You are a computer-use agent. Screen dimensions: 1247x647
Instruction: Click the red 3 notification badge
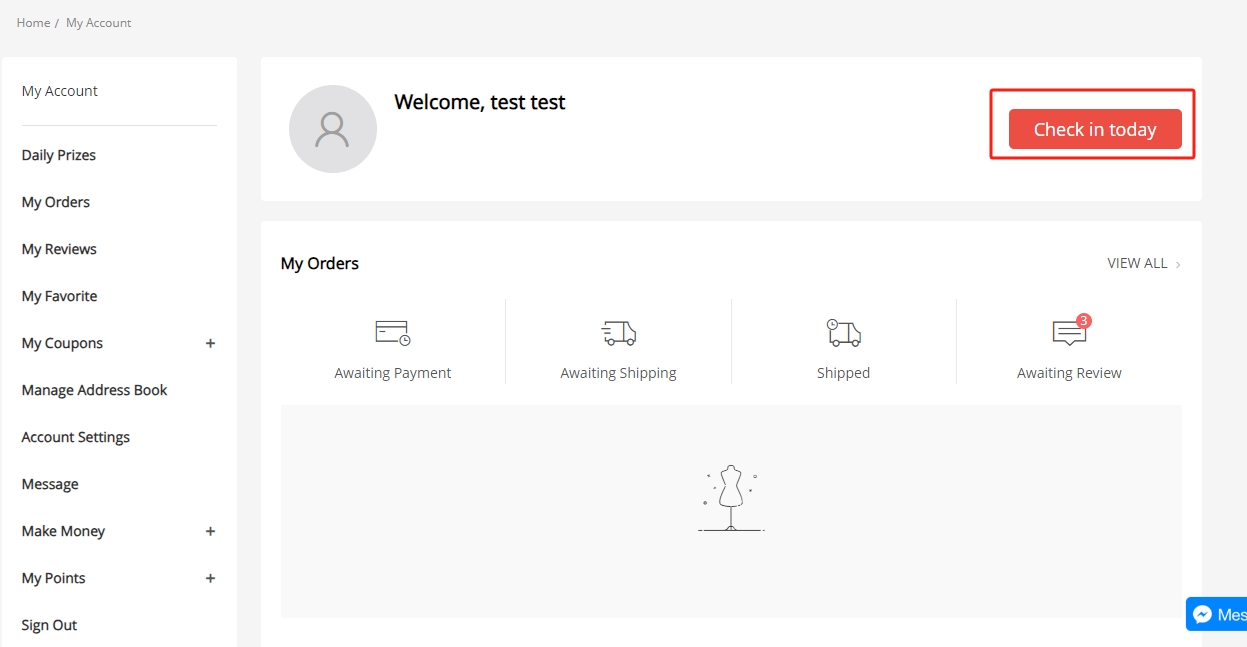tap(1084, 321)
